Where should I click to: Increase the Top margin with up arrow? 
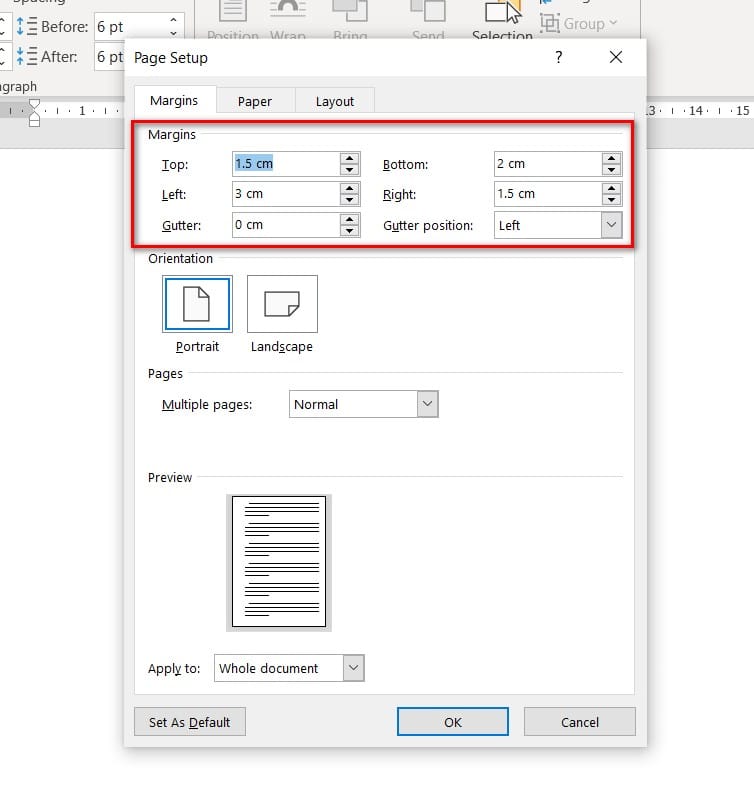coord(350,158)
